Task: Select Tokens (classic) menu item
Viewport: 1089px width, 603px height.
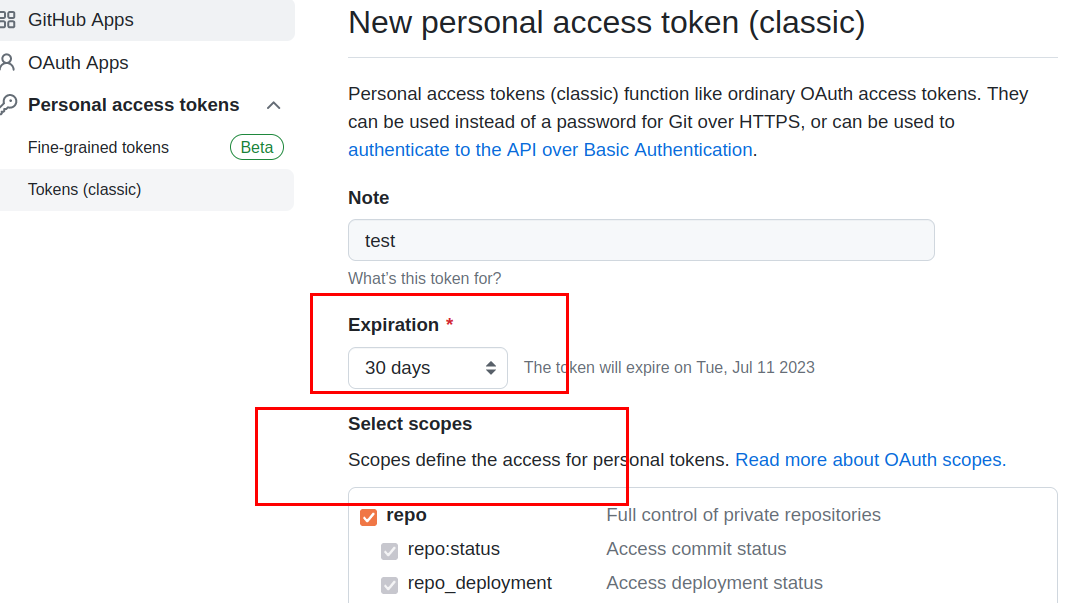Action: pyautogui.click(x=84, y=190)
